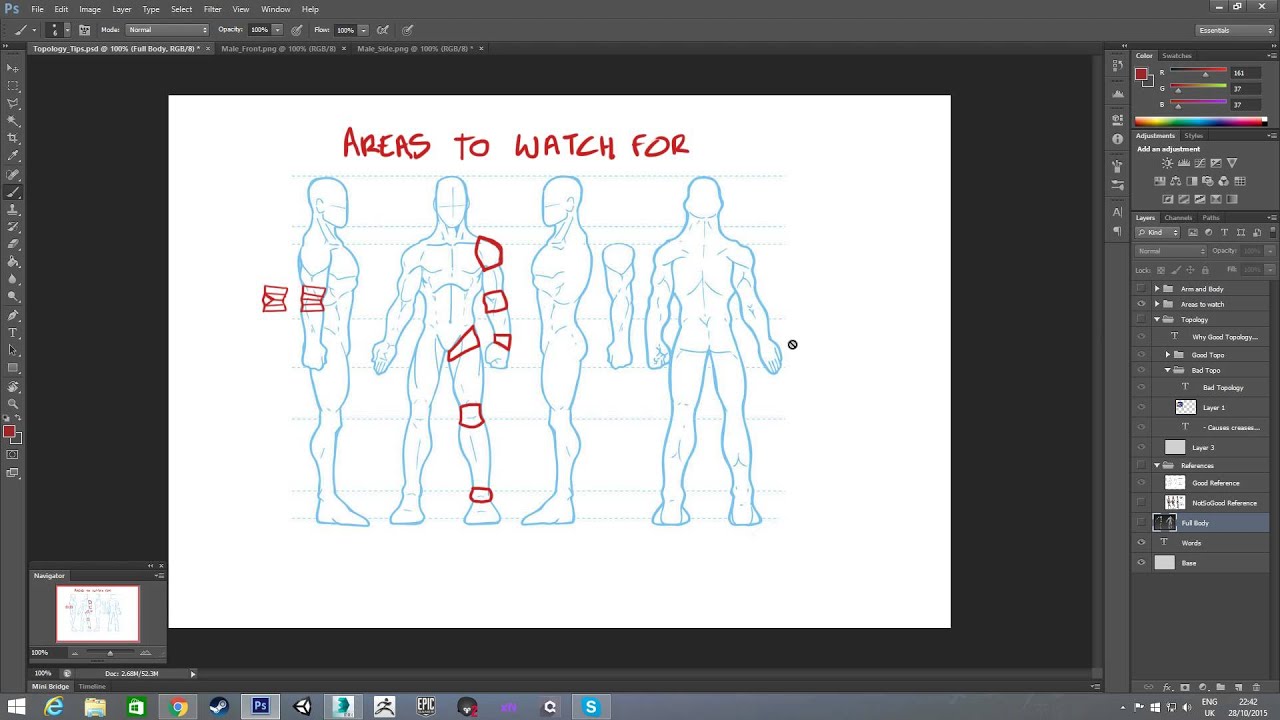The image size is (1280, 720).
Task: Add a Vibrance adjustment
Action: point(1231,163)
